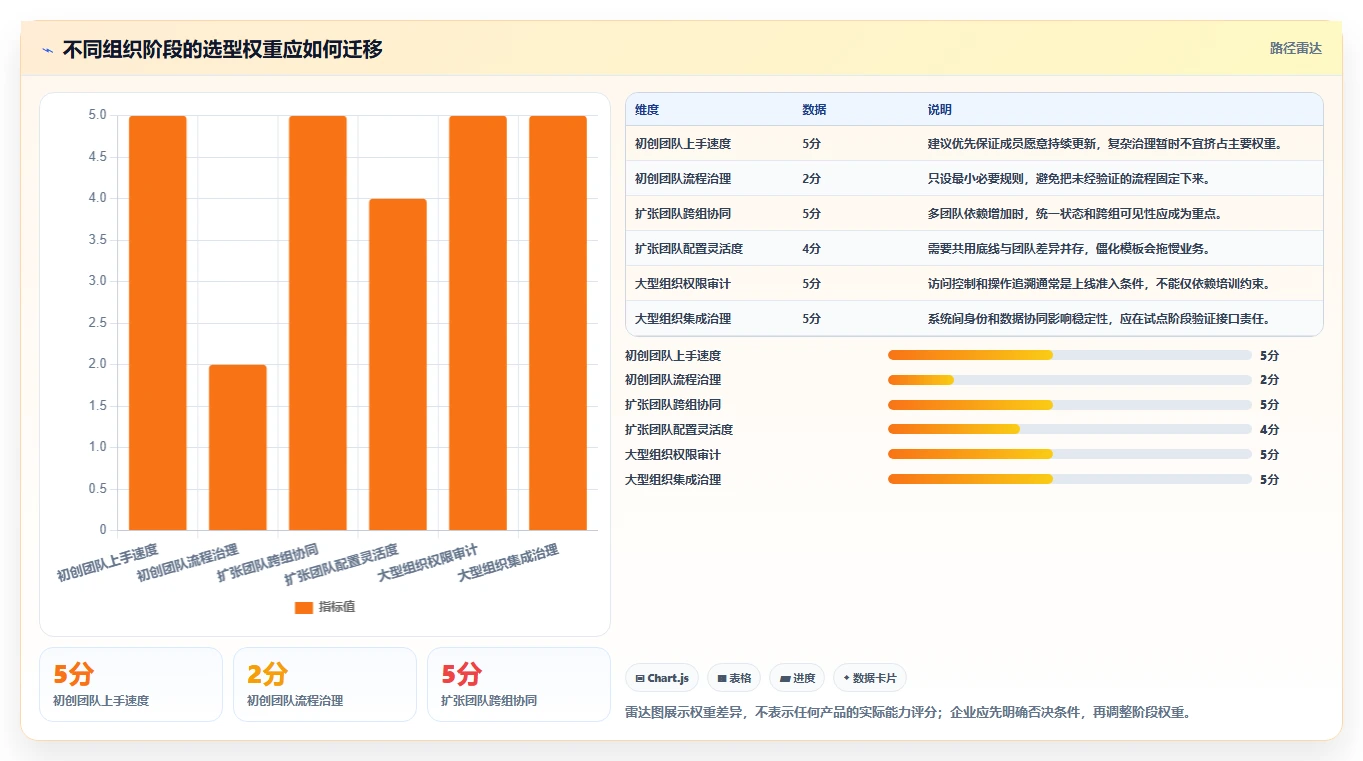The height and width of the screenshot is (761, 1363).
Task: Click the 初创团队上手速度 progress bar
Action: [x=1070, y=355]
